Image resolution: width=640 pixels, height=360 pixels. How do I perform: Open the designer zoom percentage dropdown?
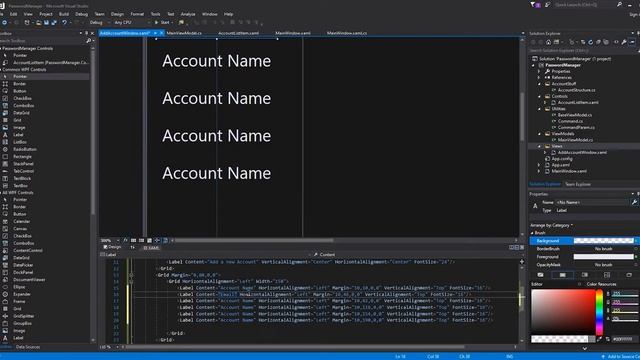(x=110, y=240)
